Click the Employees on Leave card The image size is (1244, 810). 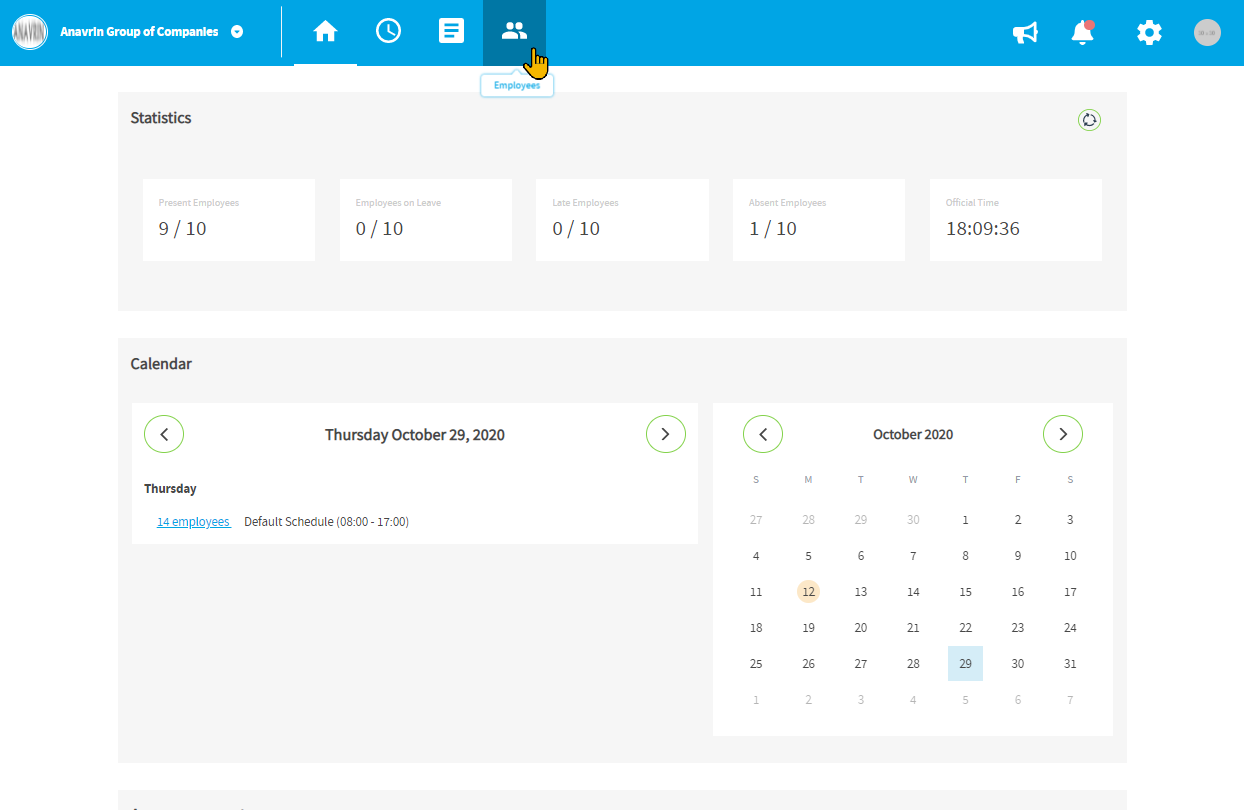426,220
